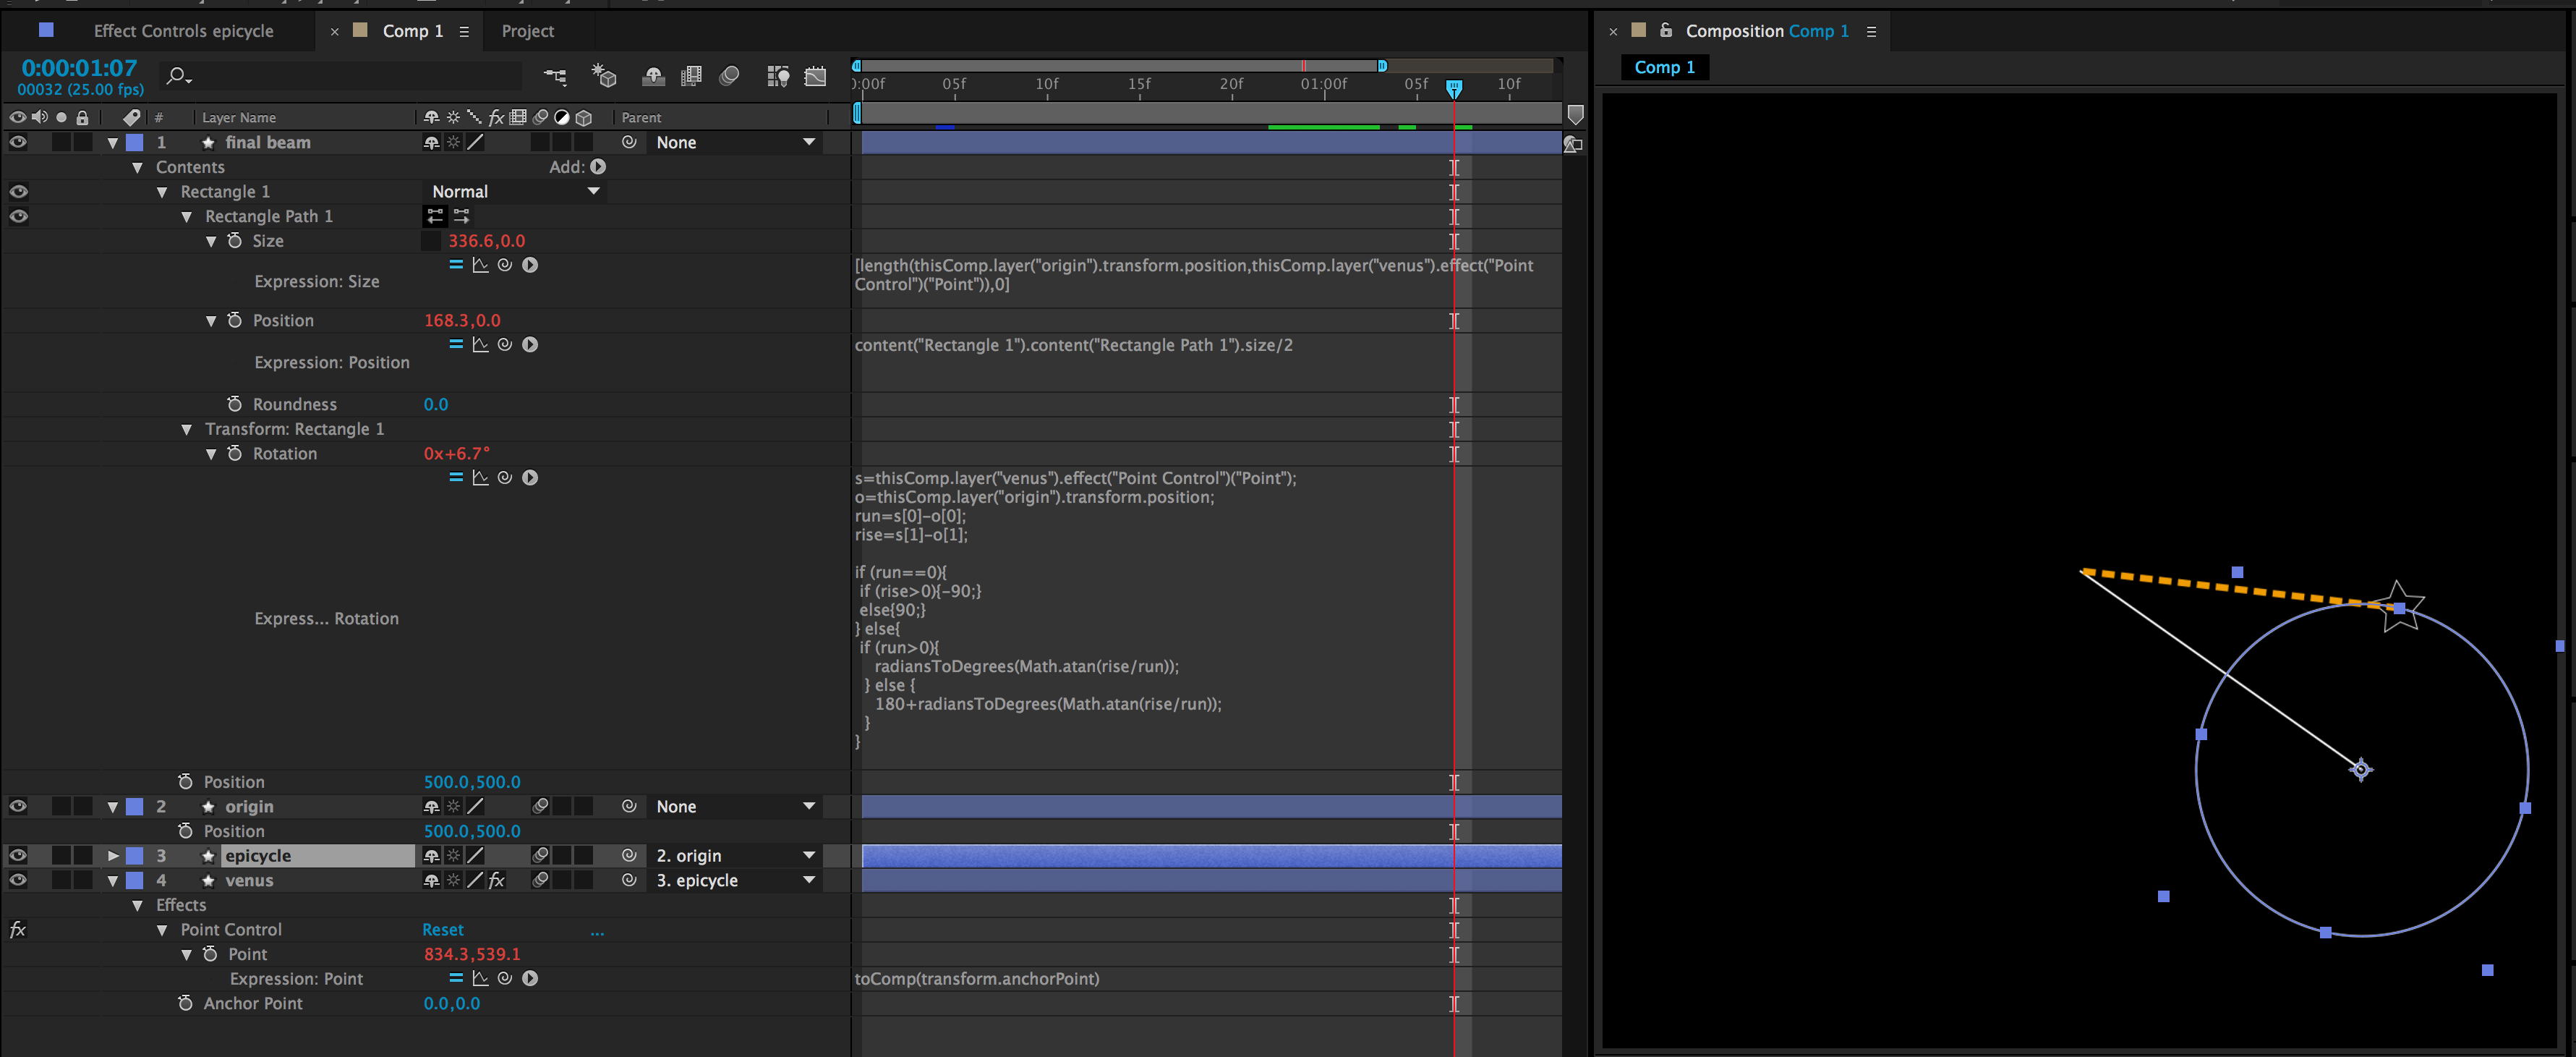Hide the Rectangle Path 1 item
Viewport: 2576px width, 1057px height.
coord(18,216)
